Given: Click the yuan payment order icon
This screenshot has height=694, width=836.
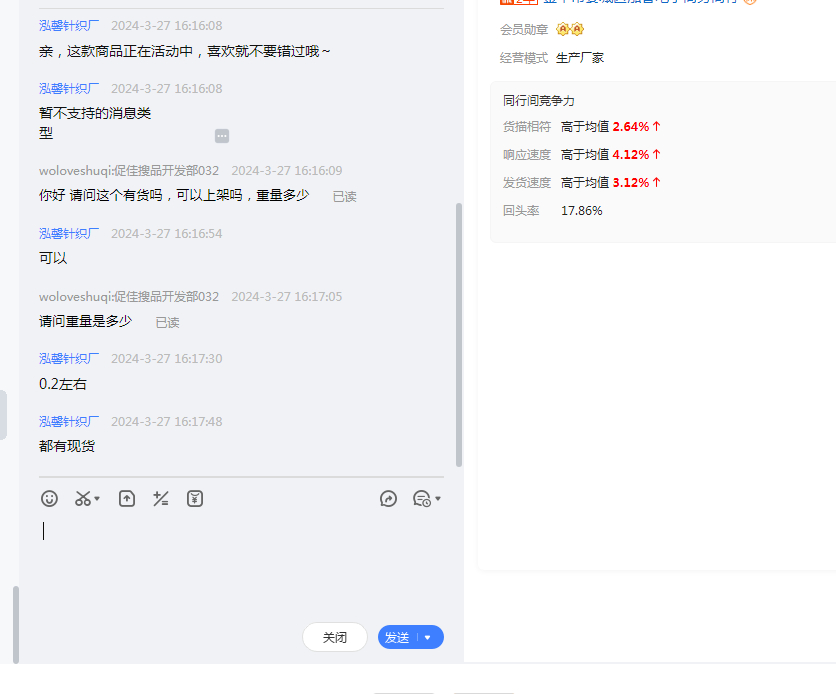Looking at the screenshot, I should pyautogui.click(x=195, y=498).
